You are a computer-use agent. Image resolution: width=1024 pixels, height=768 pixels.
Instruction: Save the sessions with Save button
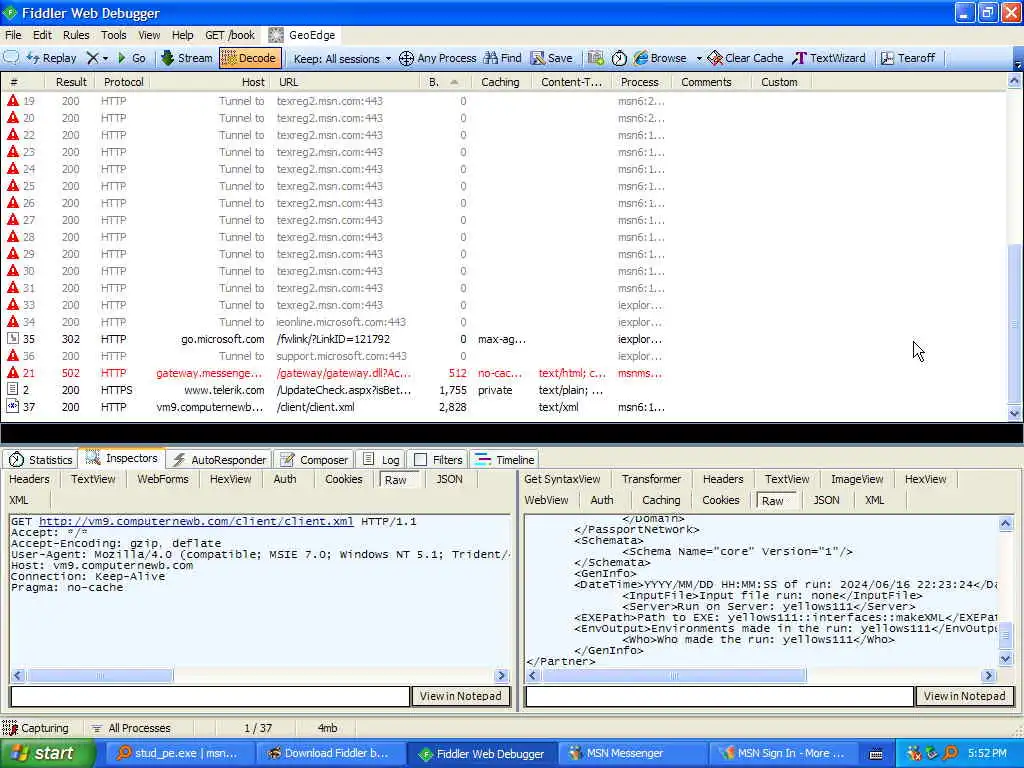[552, 58]
